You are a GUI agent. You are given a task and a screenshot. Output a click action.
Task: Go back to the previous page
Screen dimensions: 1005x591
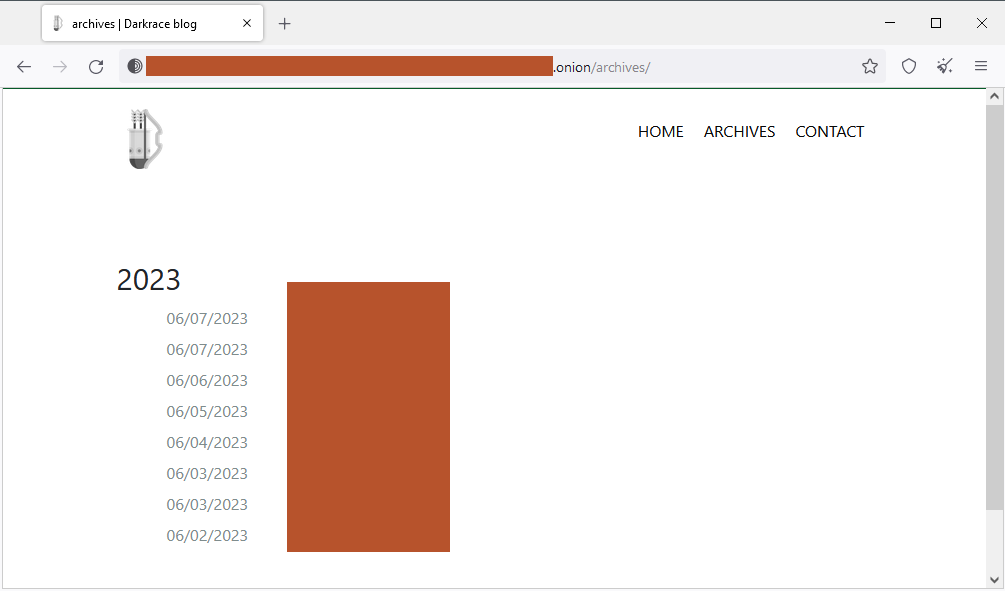point(24,67)
